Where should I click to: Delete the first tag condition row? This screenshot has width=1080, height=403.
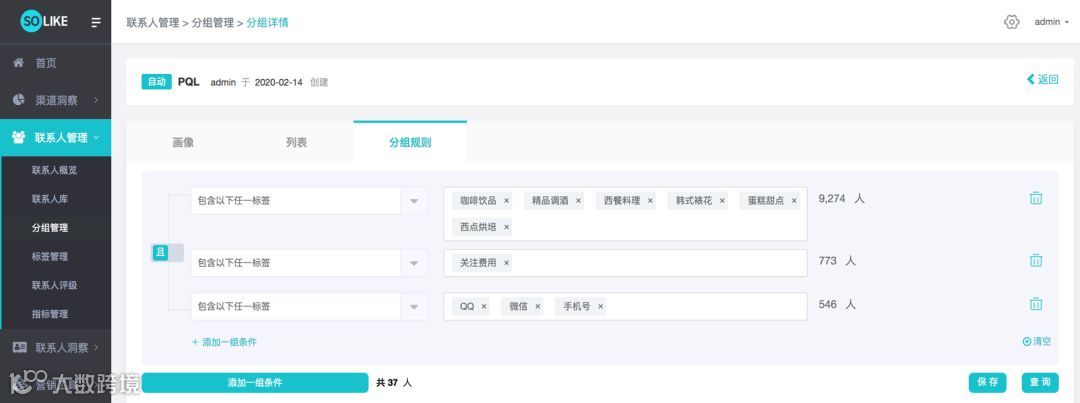coord(1036,198)
